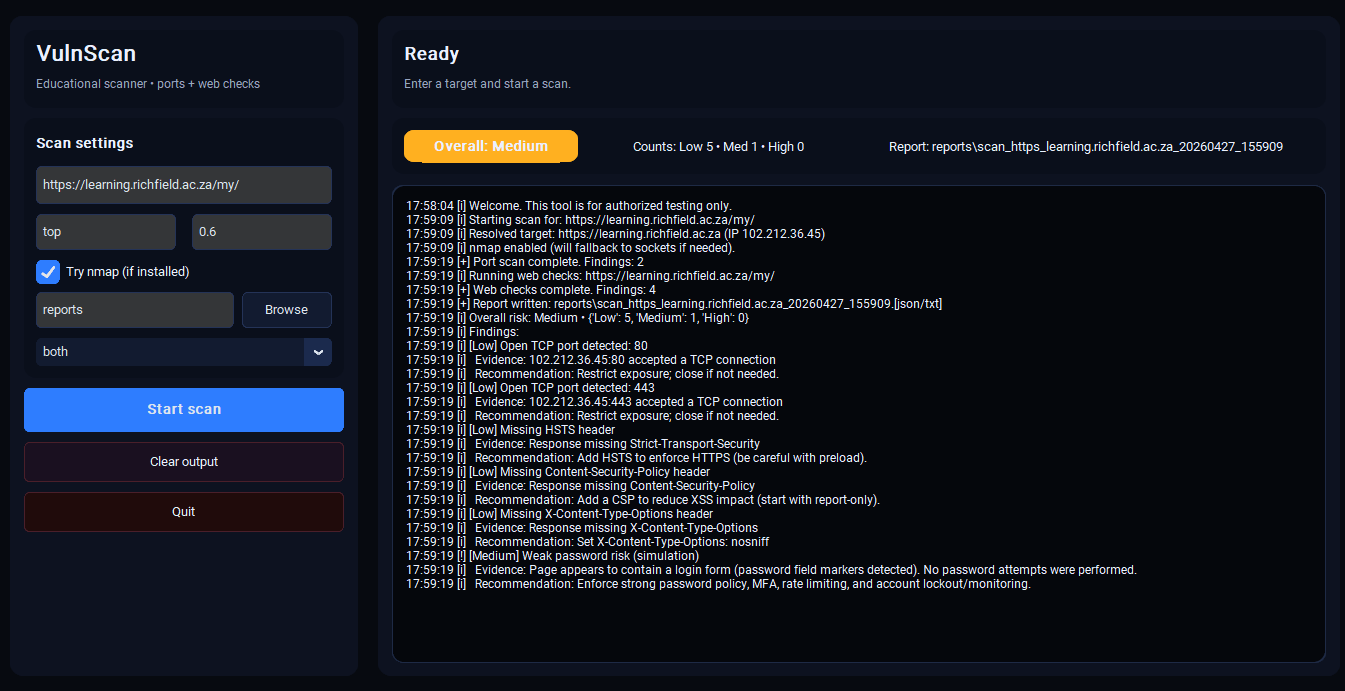Click recommendation 'Enforce strong password policy, MFA'
This screenshot has width=1345, height=691.
[x=718, y=584]
